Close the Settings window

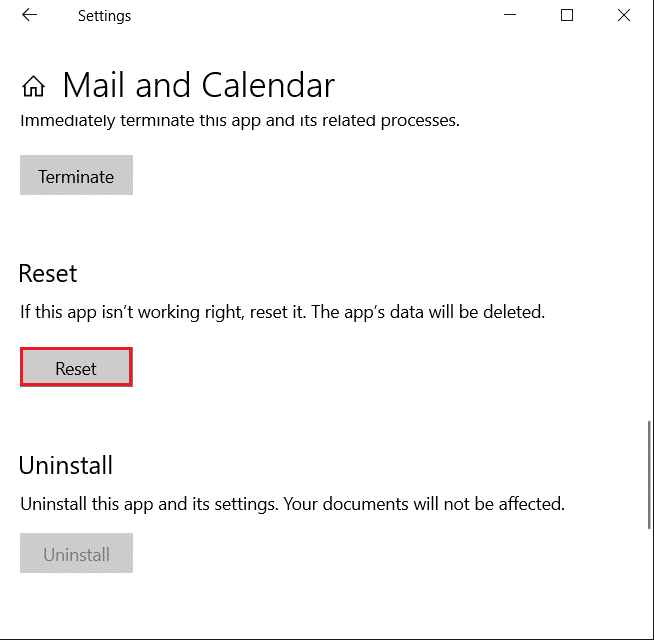(x=624, y=15)
